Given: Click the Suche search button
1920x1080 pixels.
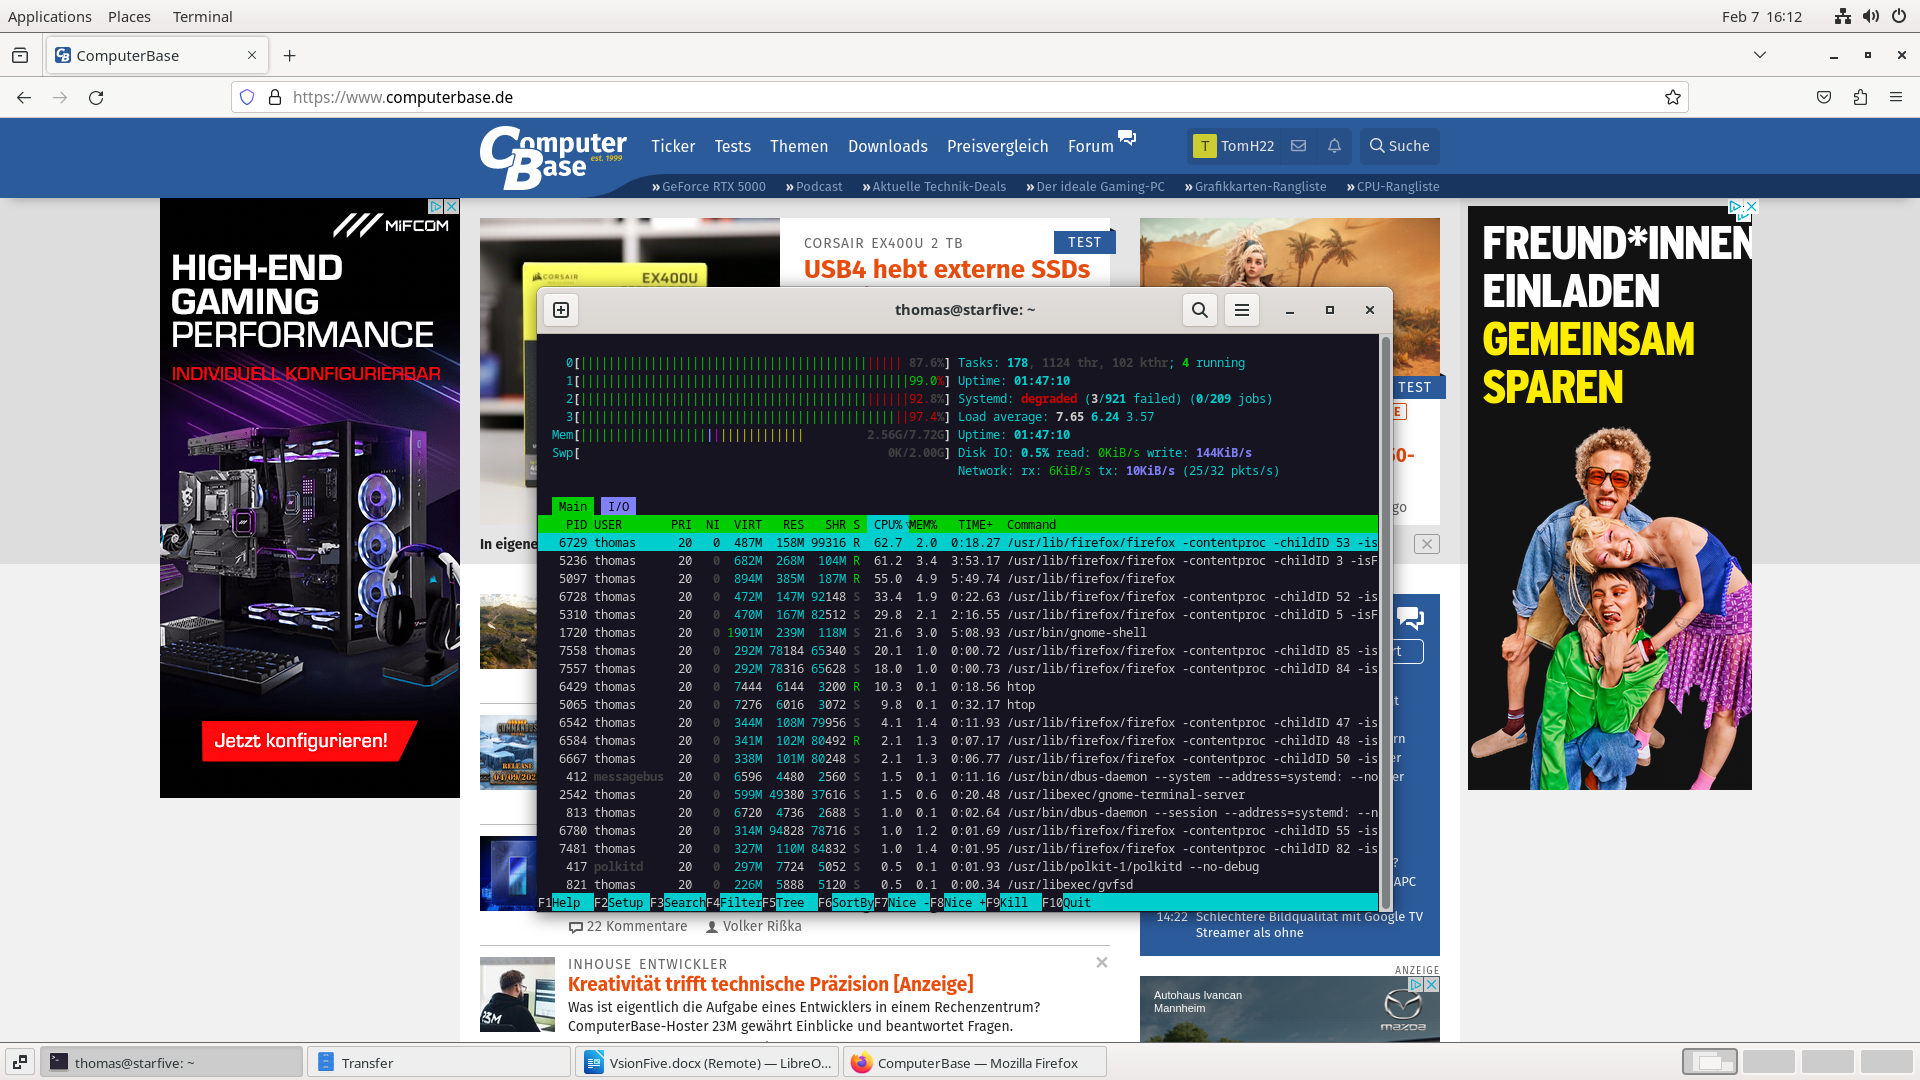Looking at the screenshot, I should 1399,146.
